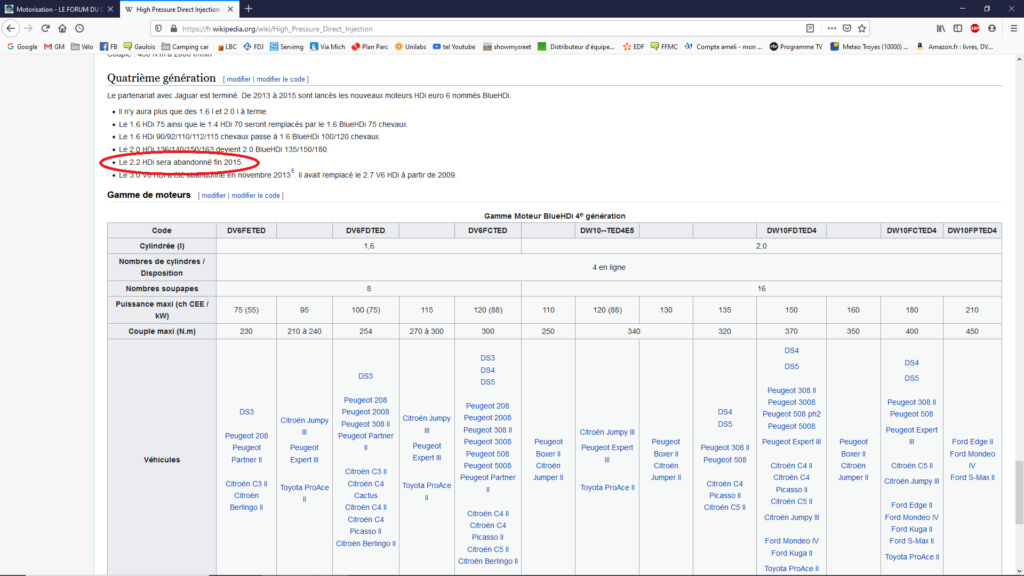Open the library icon in toolbar
Viewport: 1024px width, 576px height.
[940, 29]
